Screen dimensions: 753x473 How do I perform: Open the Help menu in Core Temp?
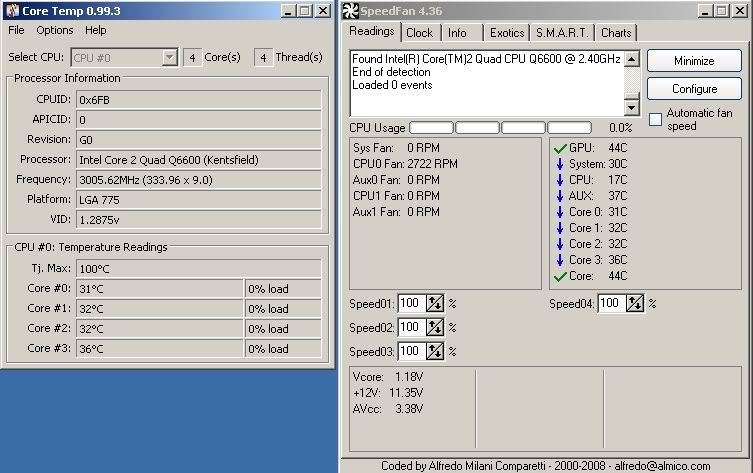[x=95, y=30]
